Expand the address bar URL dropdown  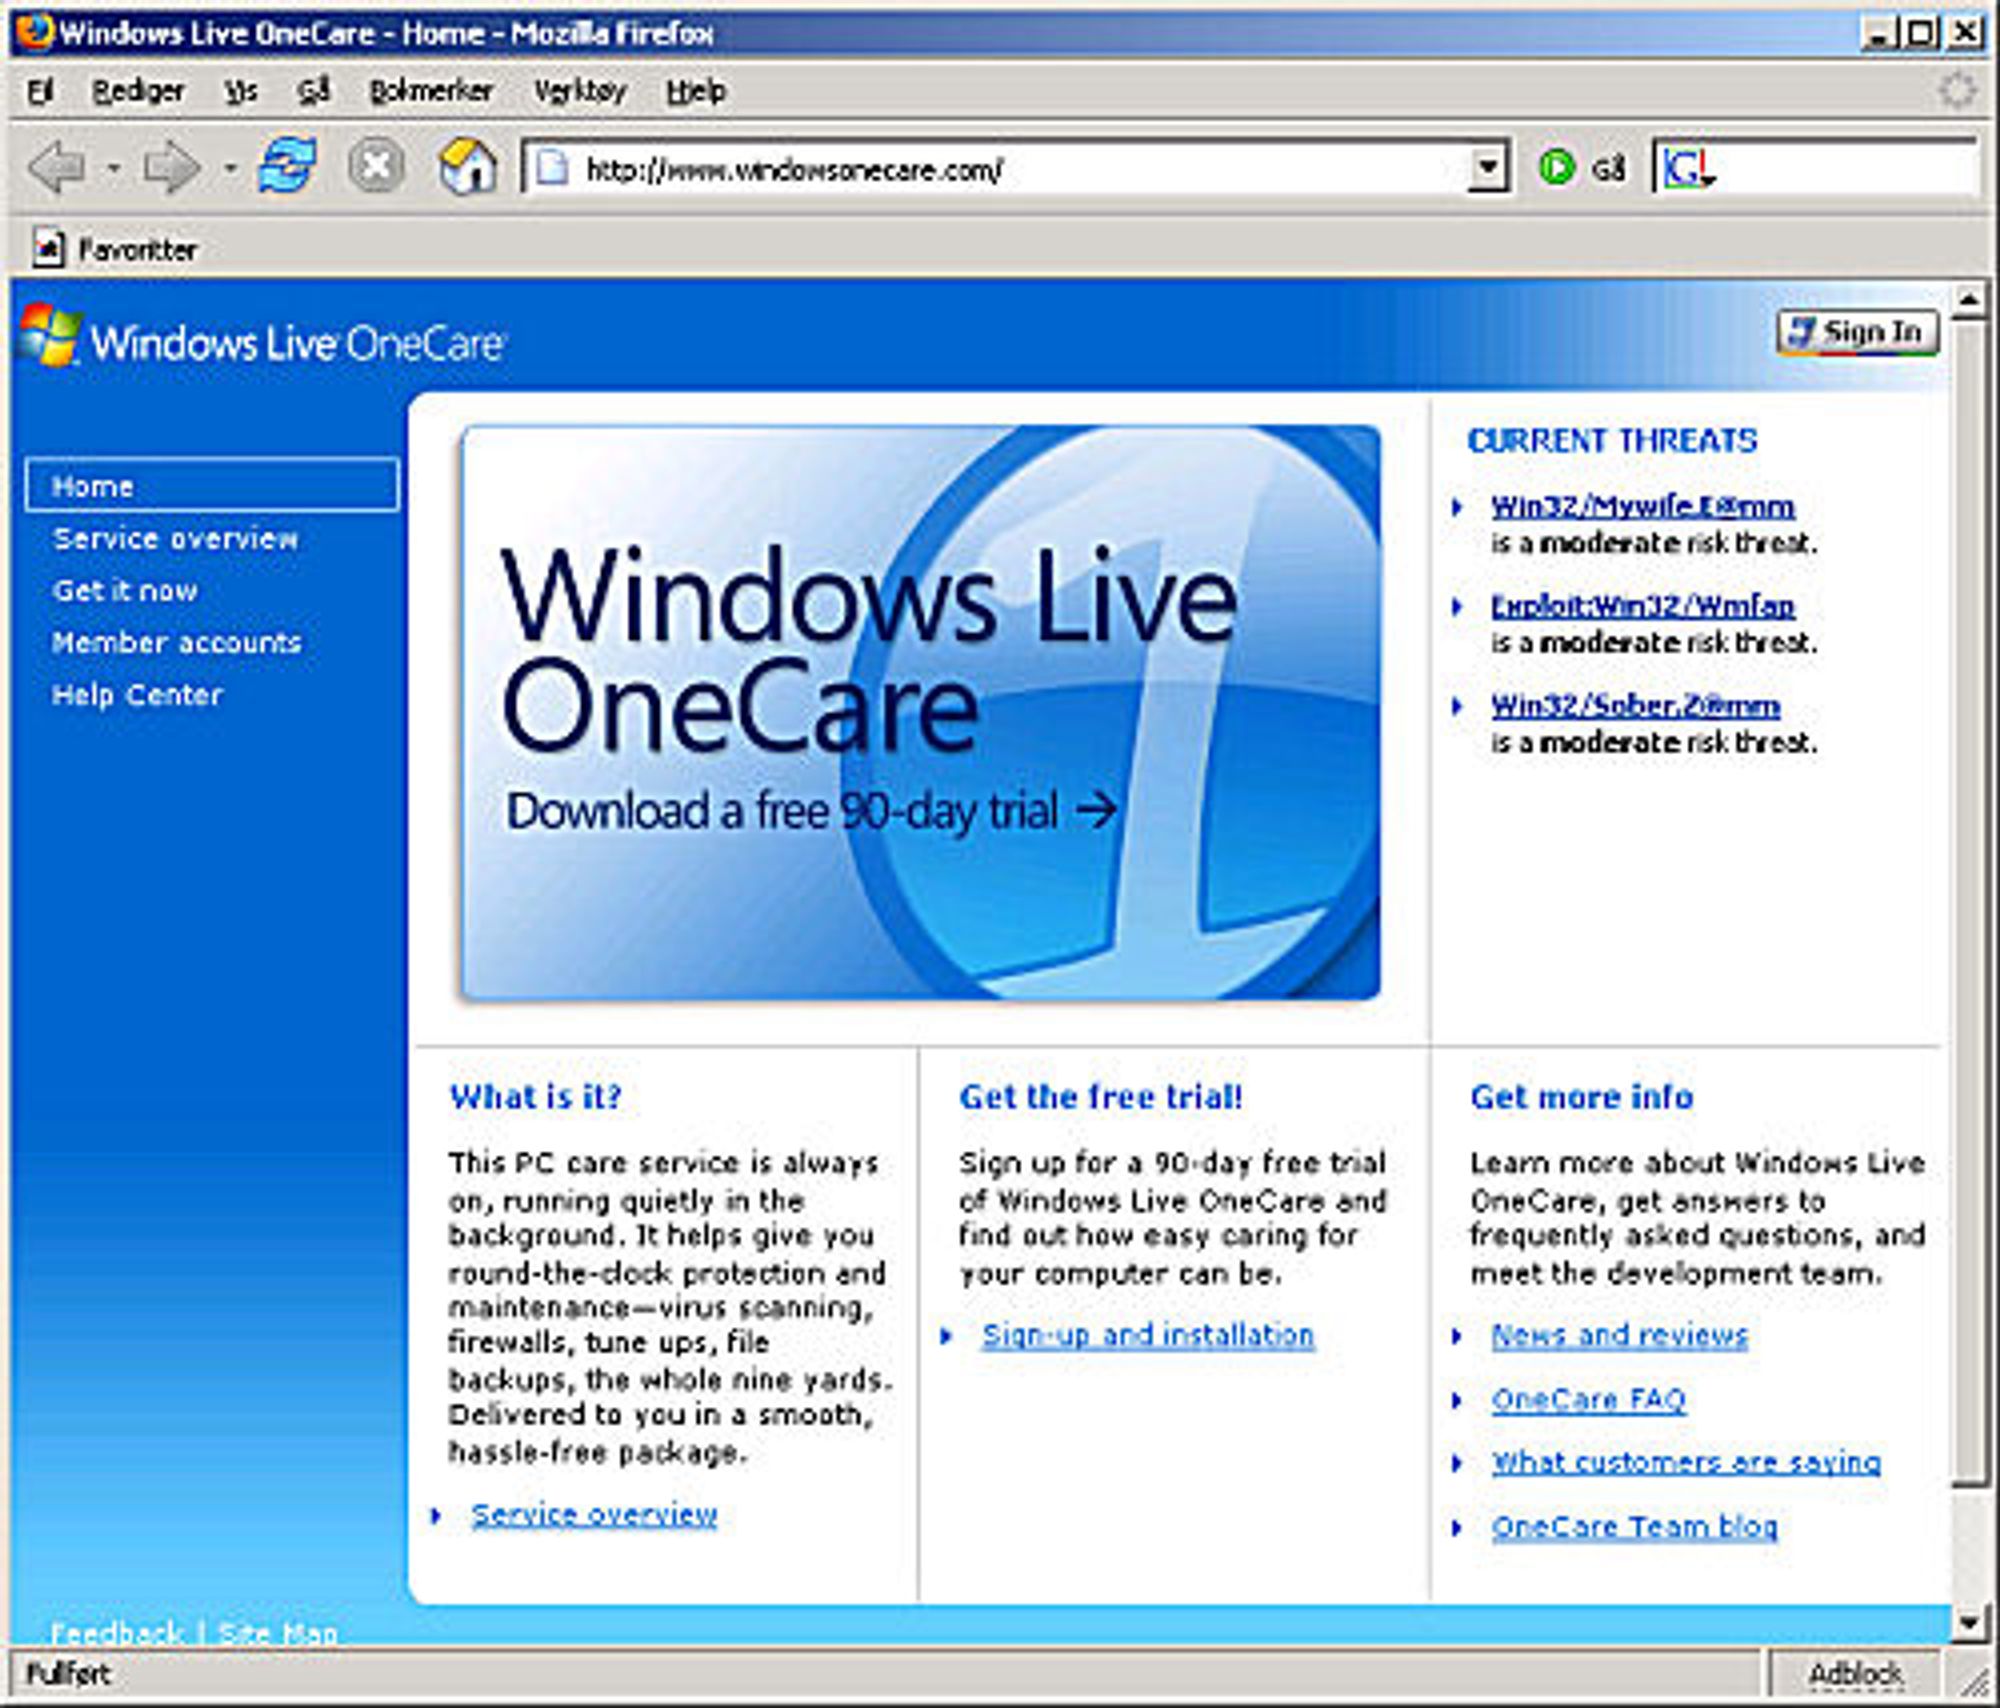pyautogui.click(x=1488, y=168)
